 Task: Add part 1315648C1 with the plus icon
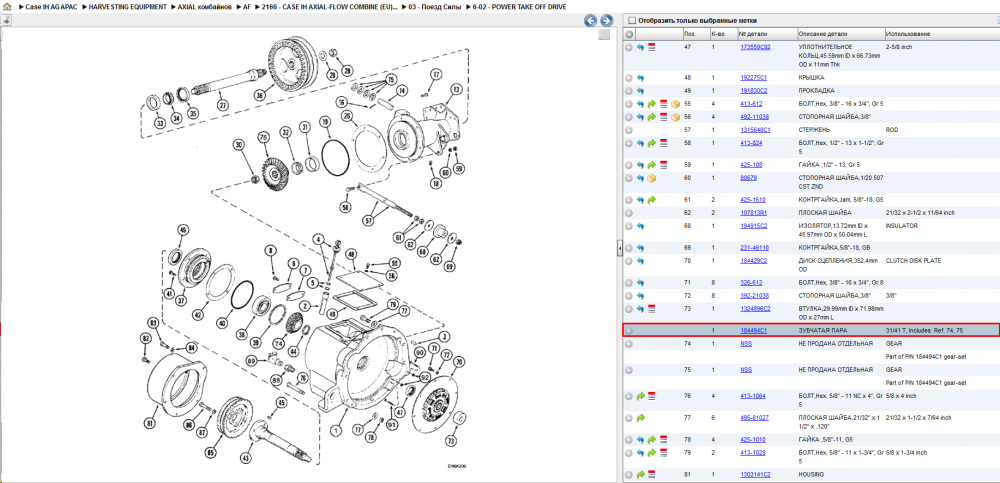tap(629, 130)
